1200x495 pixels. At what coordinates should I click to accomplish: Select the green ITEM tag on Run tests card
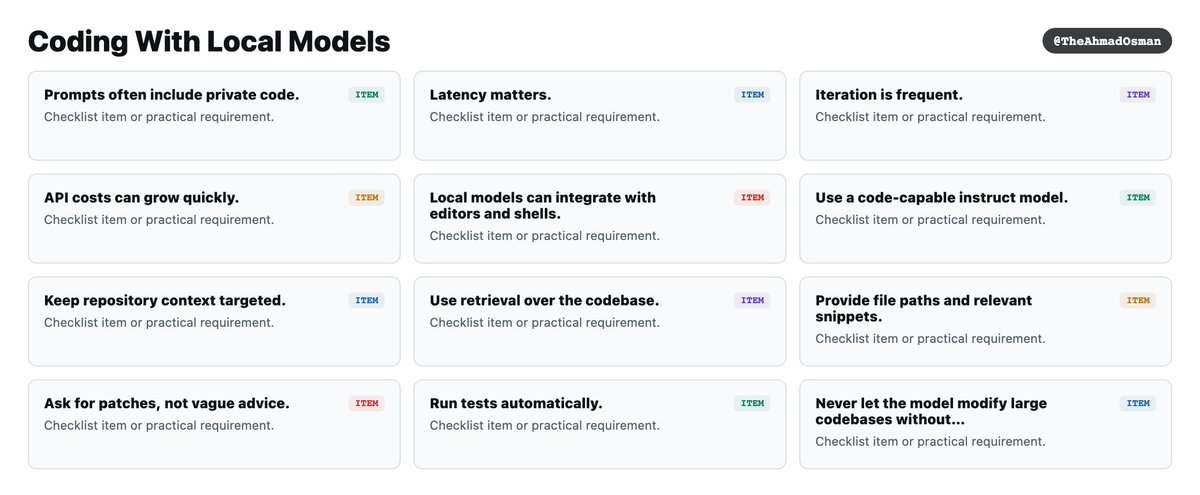(x=752, y=403)
